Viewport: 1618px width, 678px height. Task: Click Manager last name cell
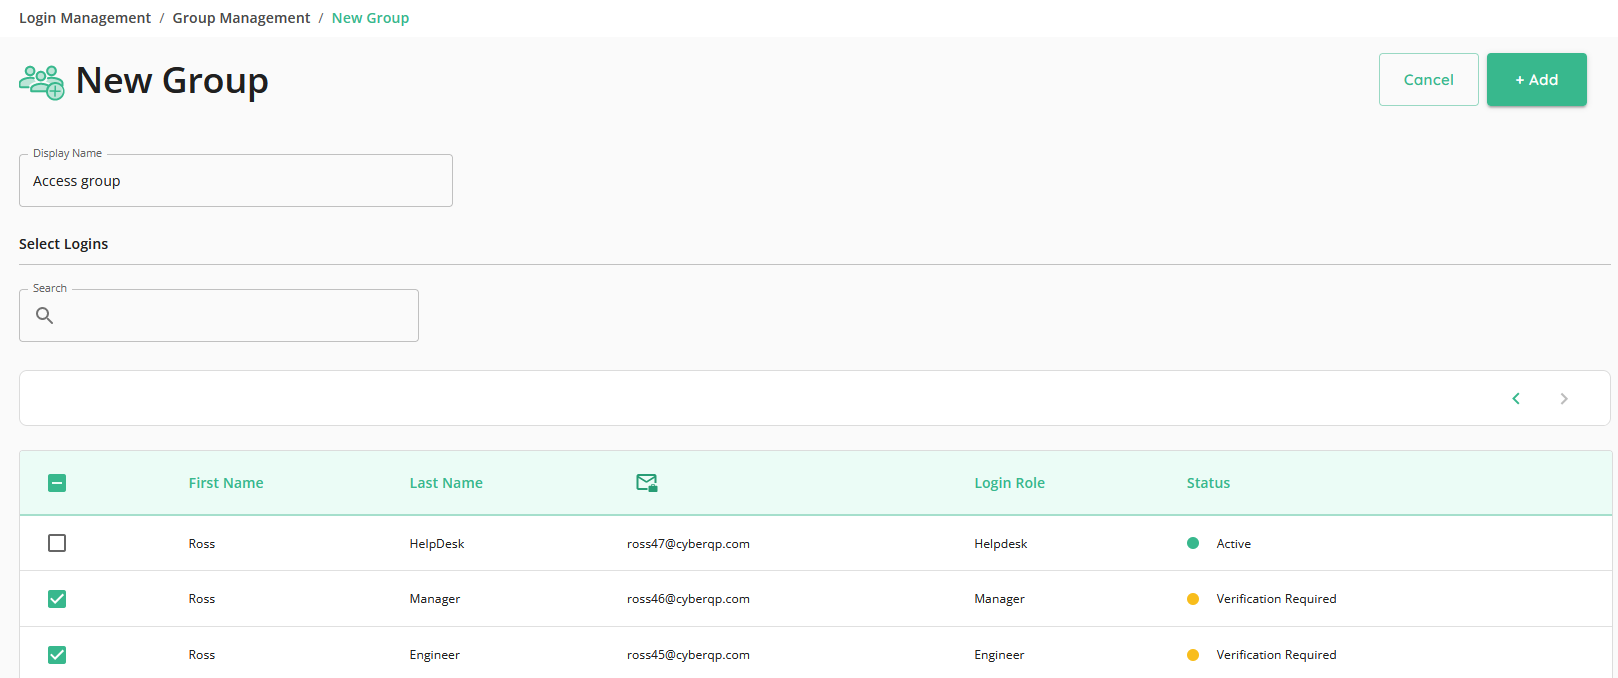pos(435,599)
